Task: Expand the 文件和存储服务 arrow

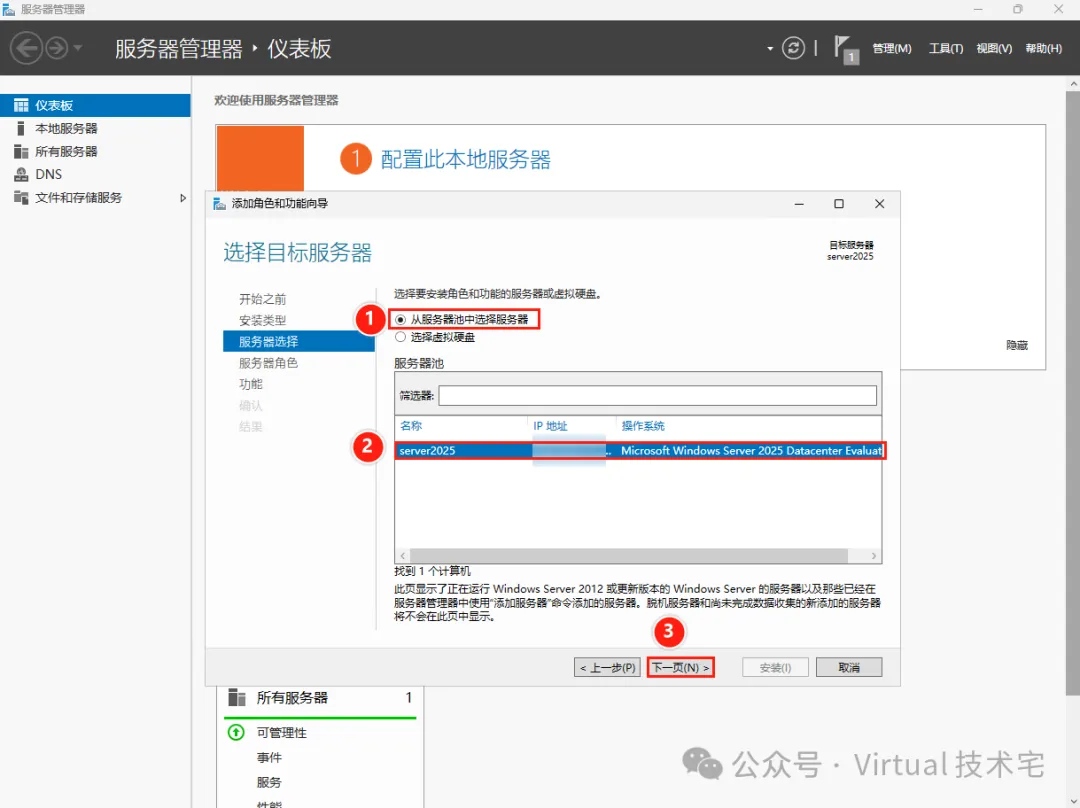Action: click(x=183, y=198)
